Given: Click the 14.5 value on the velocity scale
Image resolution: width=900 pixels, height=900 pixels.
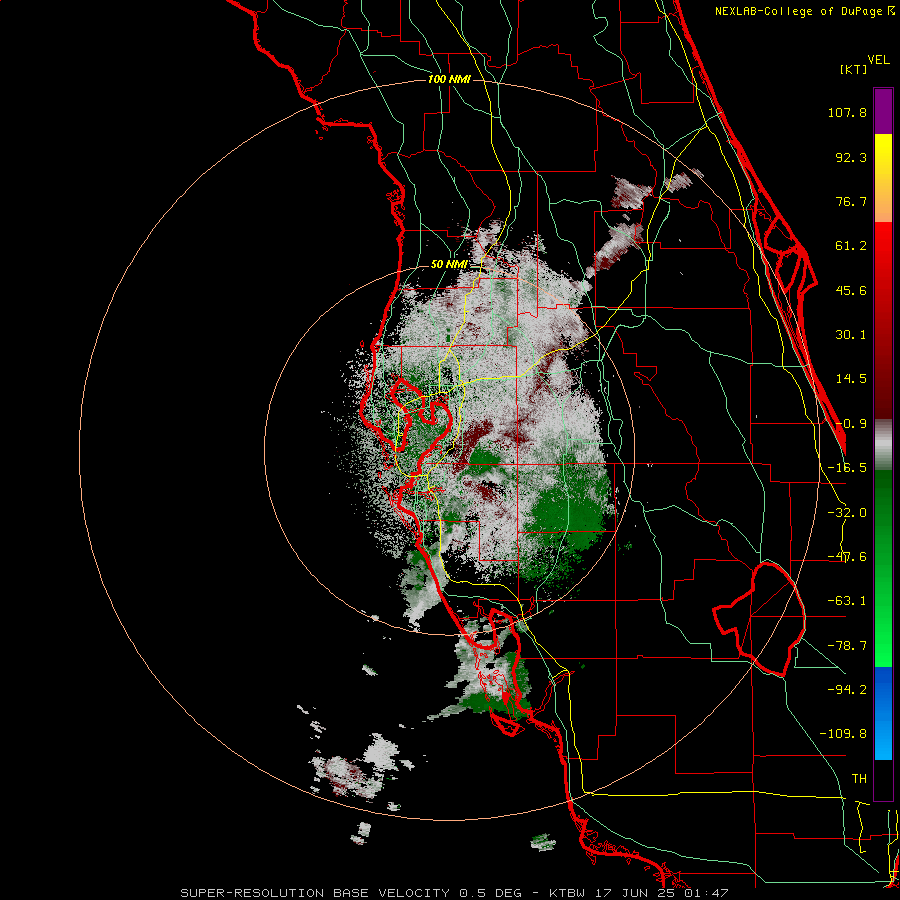Looking at the screenshot, I should coord(851,379).
